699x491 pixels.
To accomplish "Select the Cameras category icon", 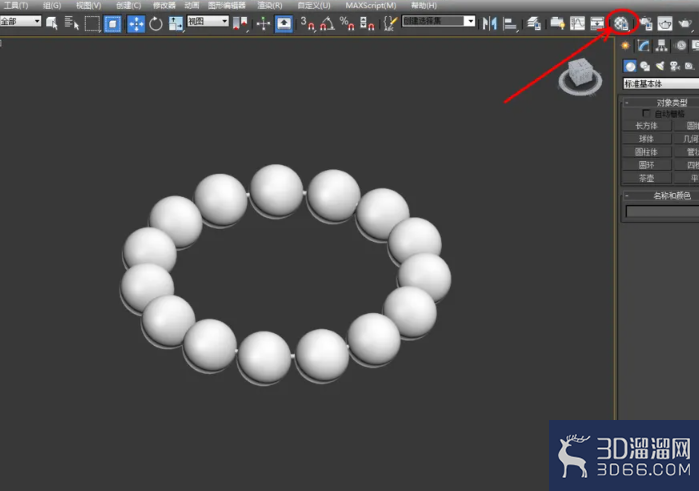I will click(674, 66).
